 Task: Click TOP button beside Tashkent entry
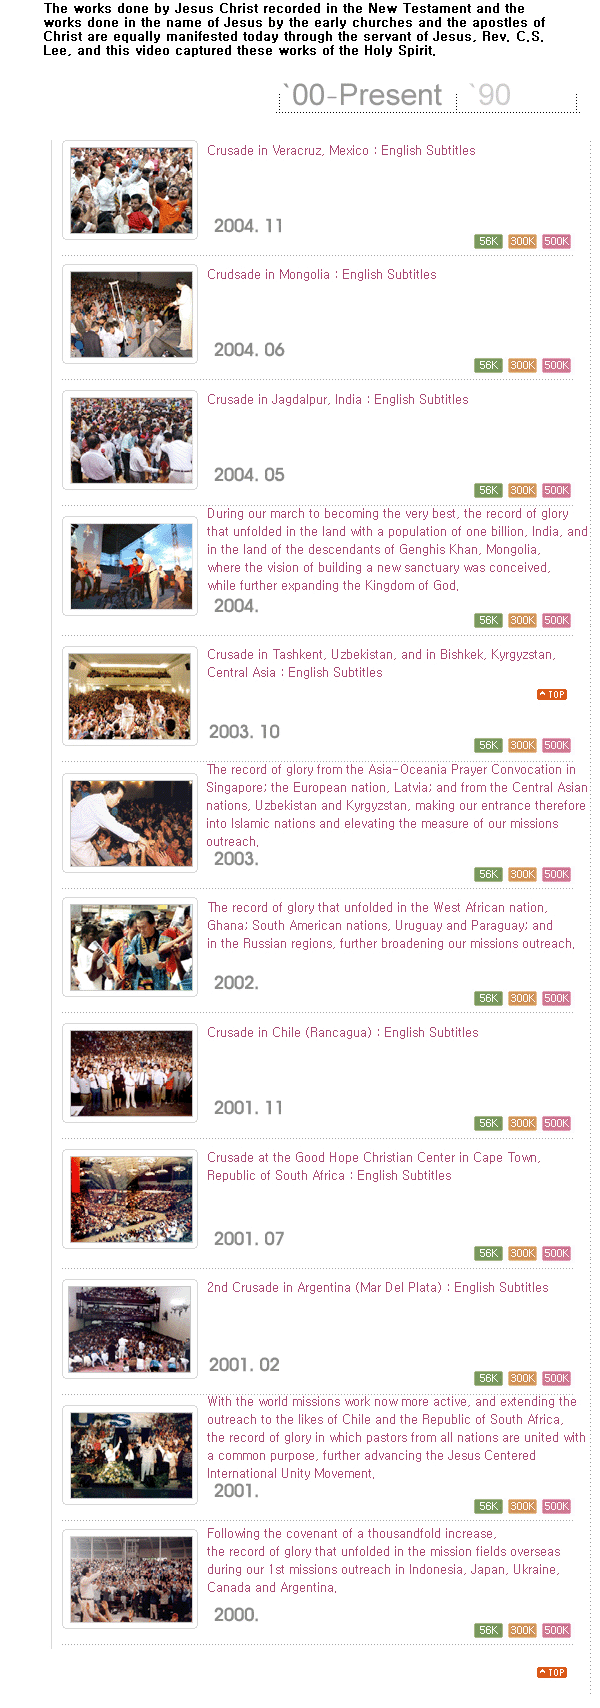(552, 694)
